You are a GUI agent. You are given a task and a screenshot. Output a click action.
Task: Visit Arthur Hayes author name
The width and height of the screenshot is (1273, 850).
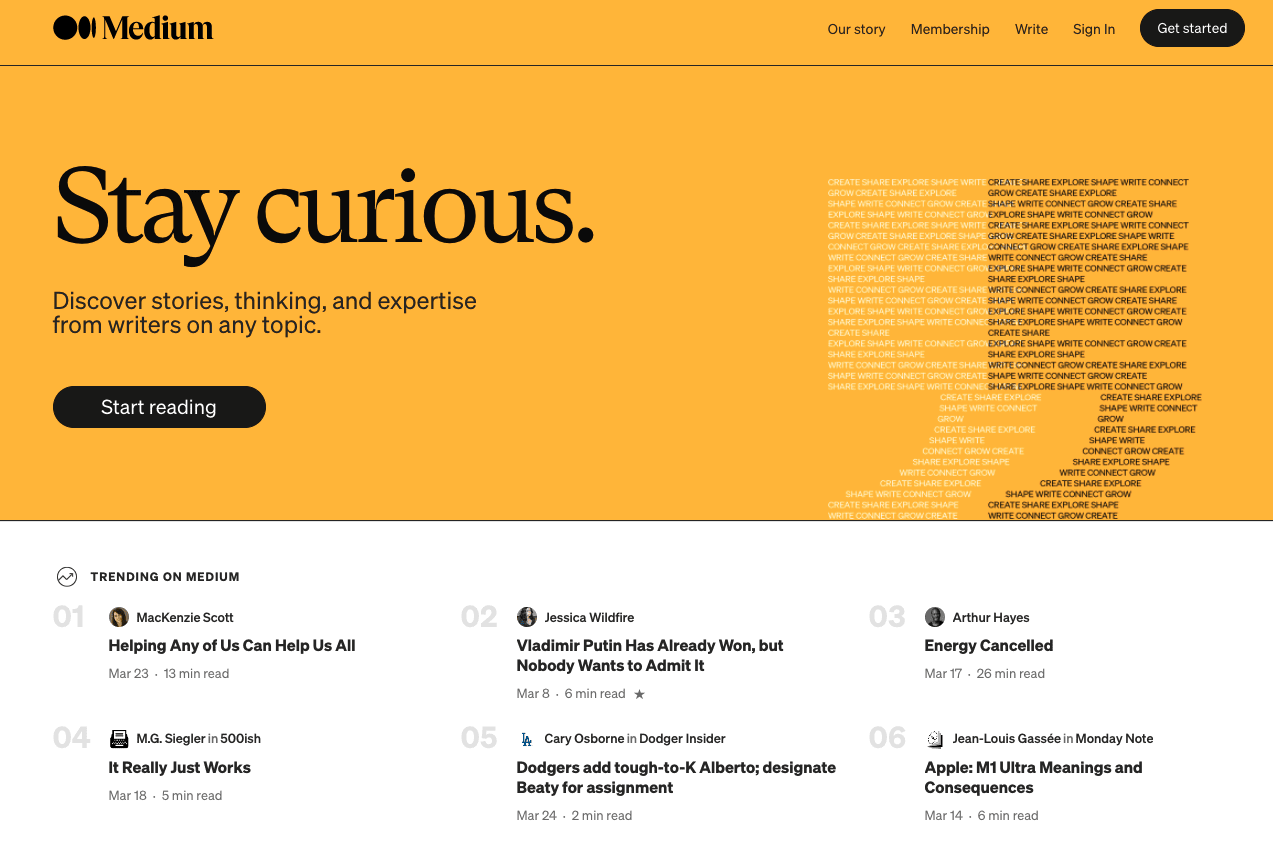point(991,618)
